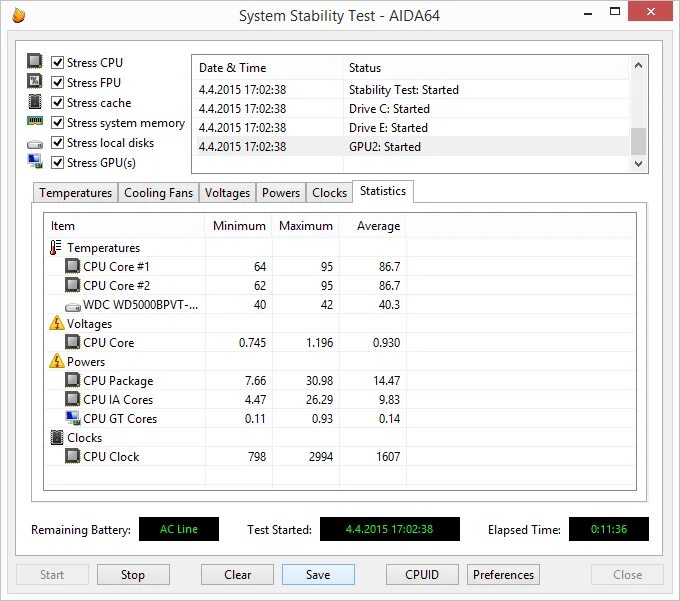Viewport: 680px width, 601px height.
Task: Select the Statistics tab
Action: pos(383,191)
